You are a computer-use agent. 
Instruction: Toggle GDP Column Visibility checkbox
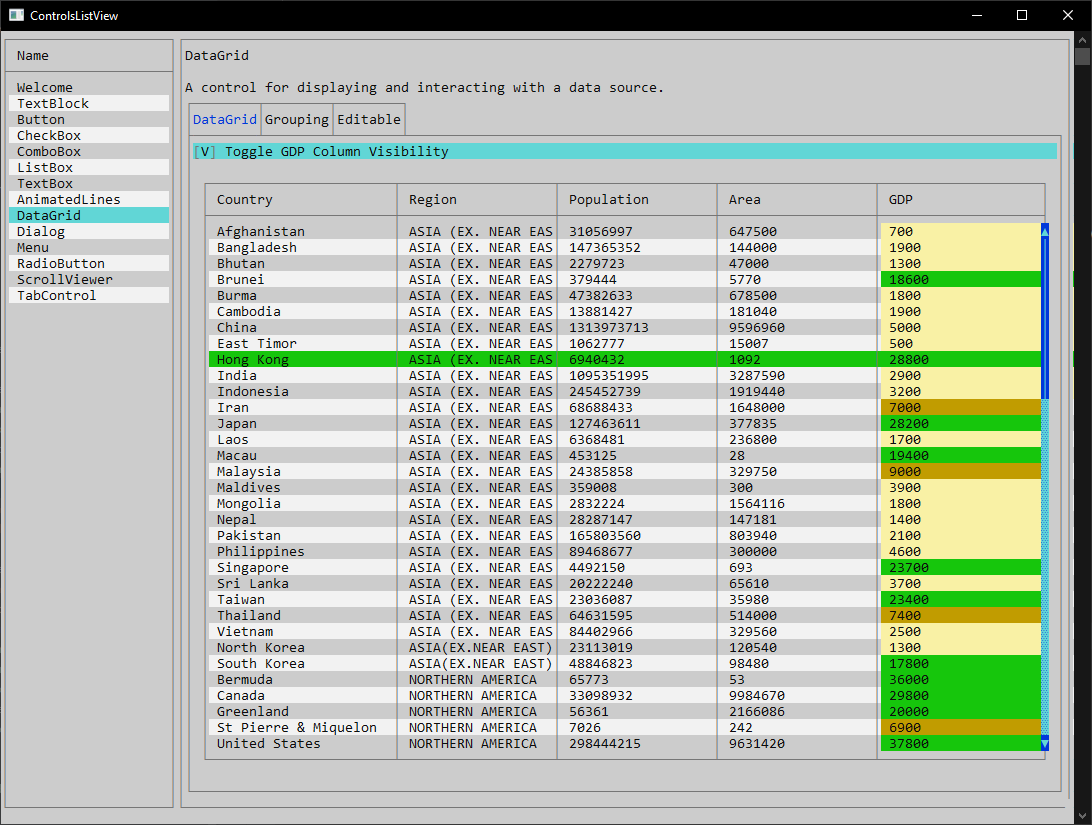(204, 152)
